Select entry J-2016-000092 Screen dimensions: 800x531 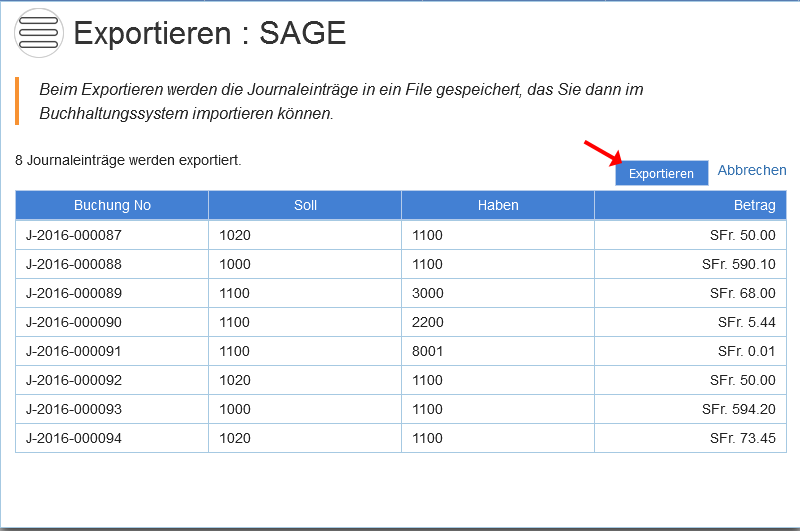(x=74, y=381)
